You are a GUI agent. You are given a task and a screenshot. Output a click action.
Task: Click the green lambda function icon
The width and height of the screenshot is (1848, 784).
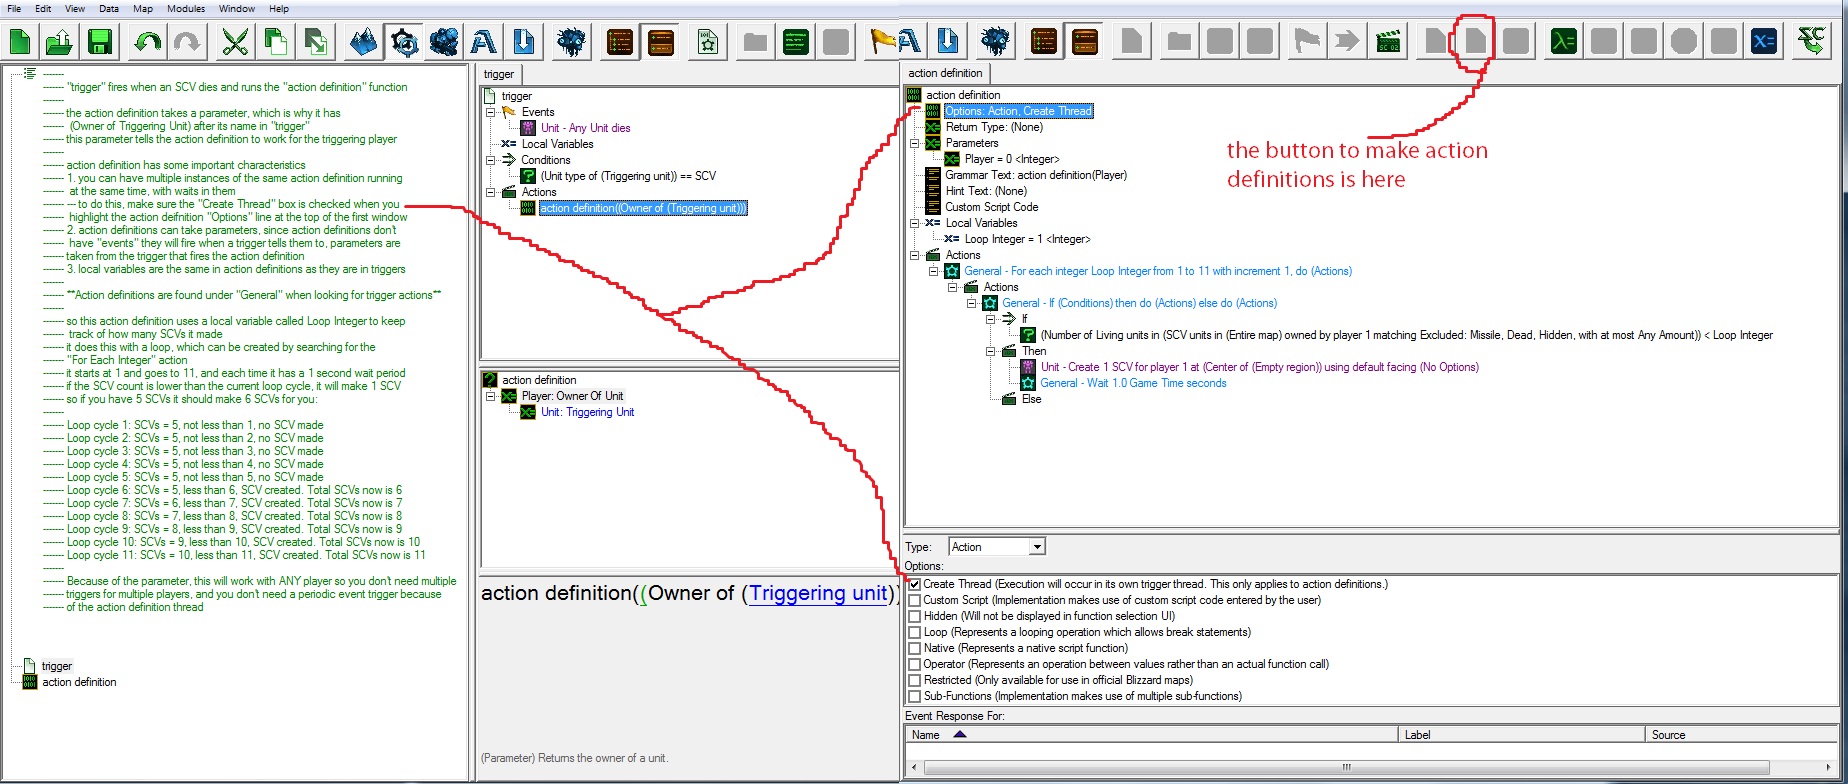point(1564,41)
